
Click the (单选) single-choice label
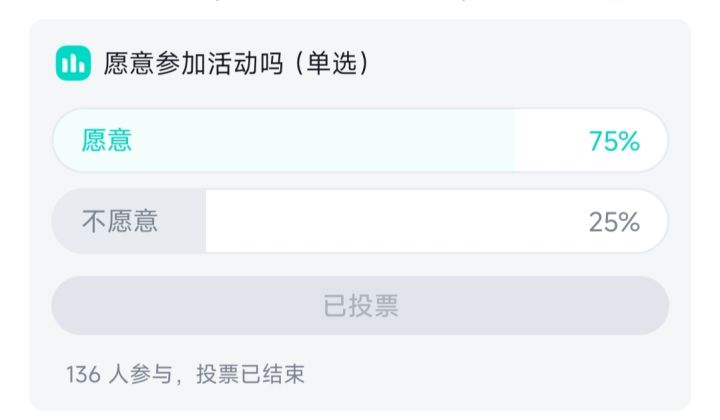pos(332,63)
